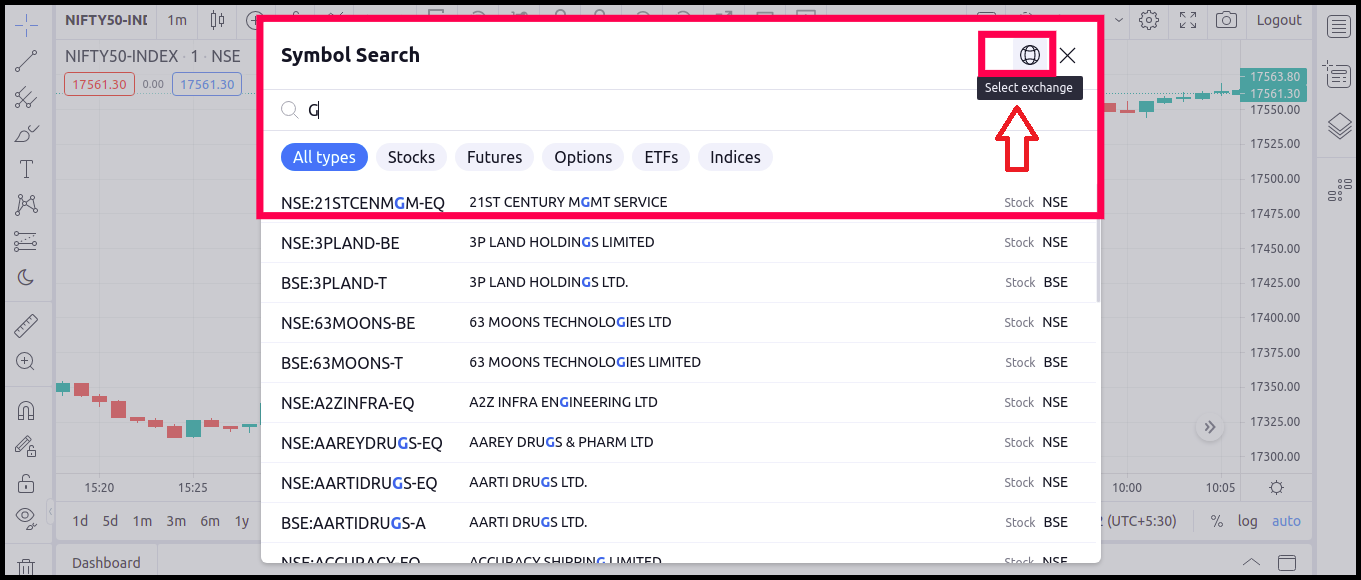Select the brush drawing tool
The height and width of the screenshot is (580, 1361).
(26, 133)
